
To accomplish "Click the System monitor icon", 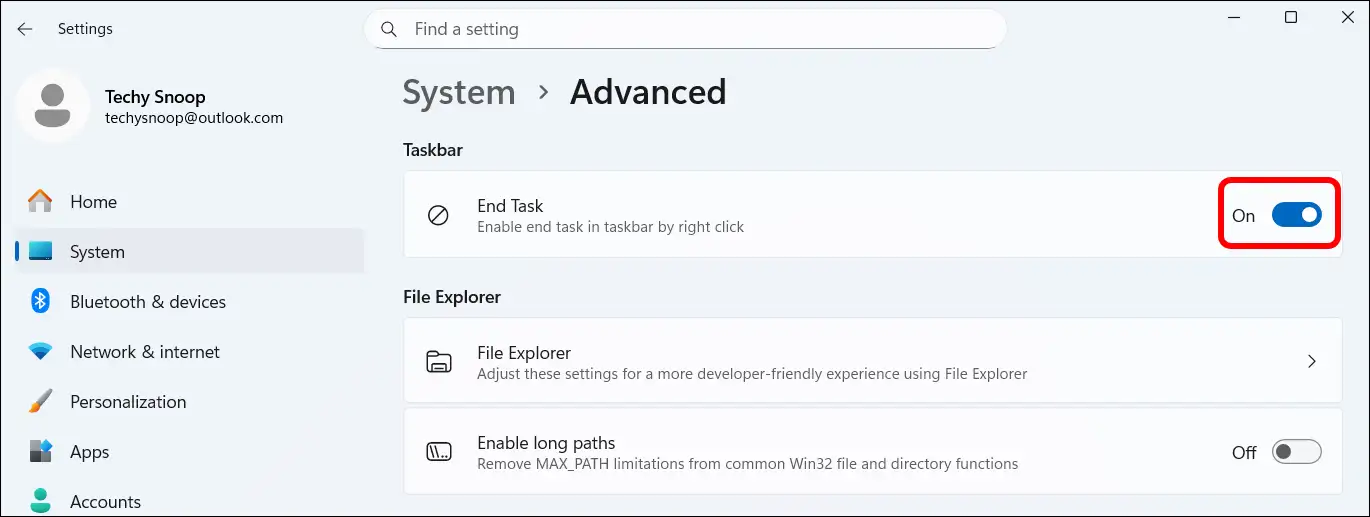I will [x=40, y=252].
